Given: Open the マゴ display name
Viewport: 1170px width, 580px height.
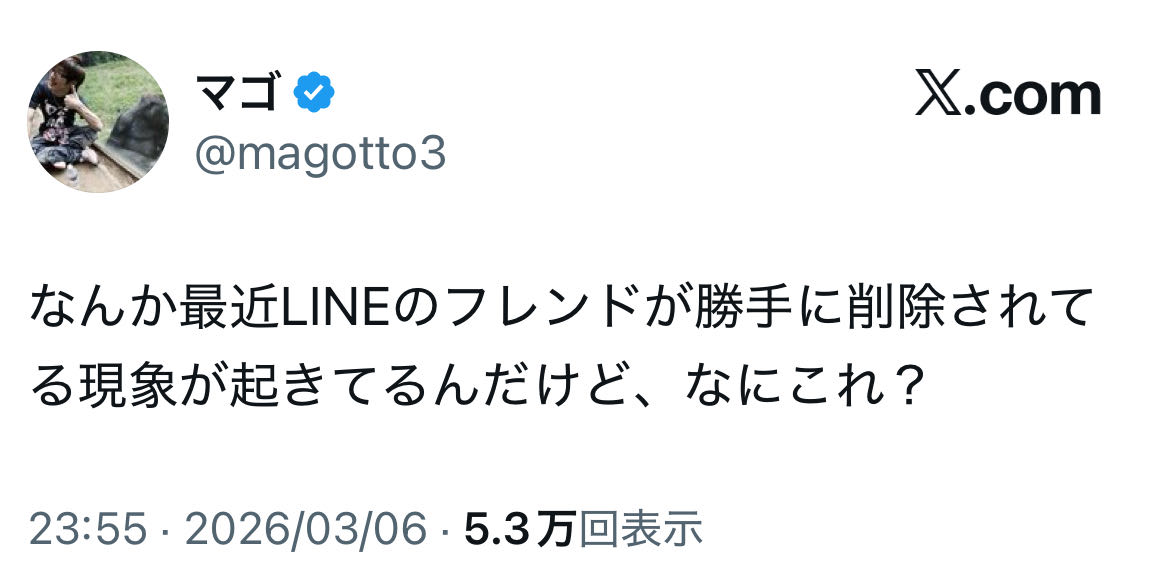Looking at the screenshot, I should [237, 94].
